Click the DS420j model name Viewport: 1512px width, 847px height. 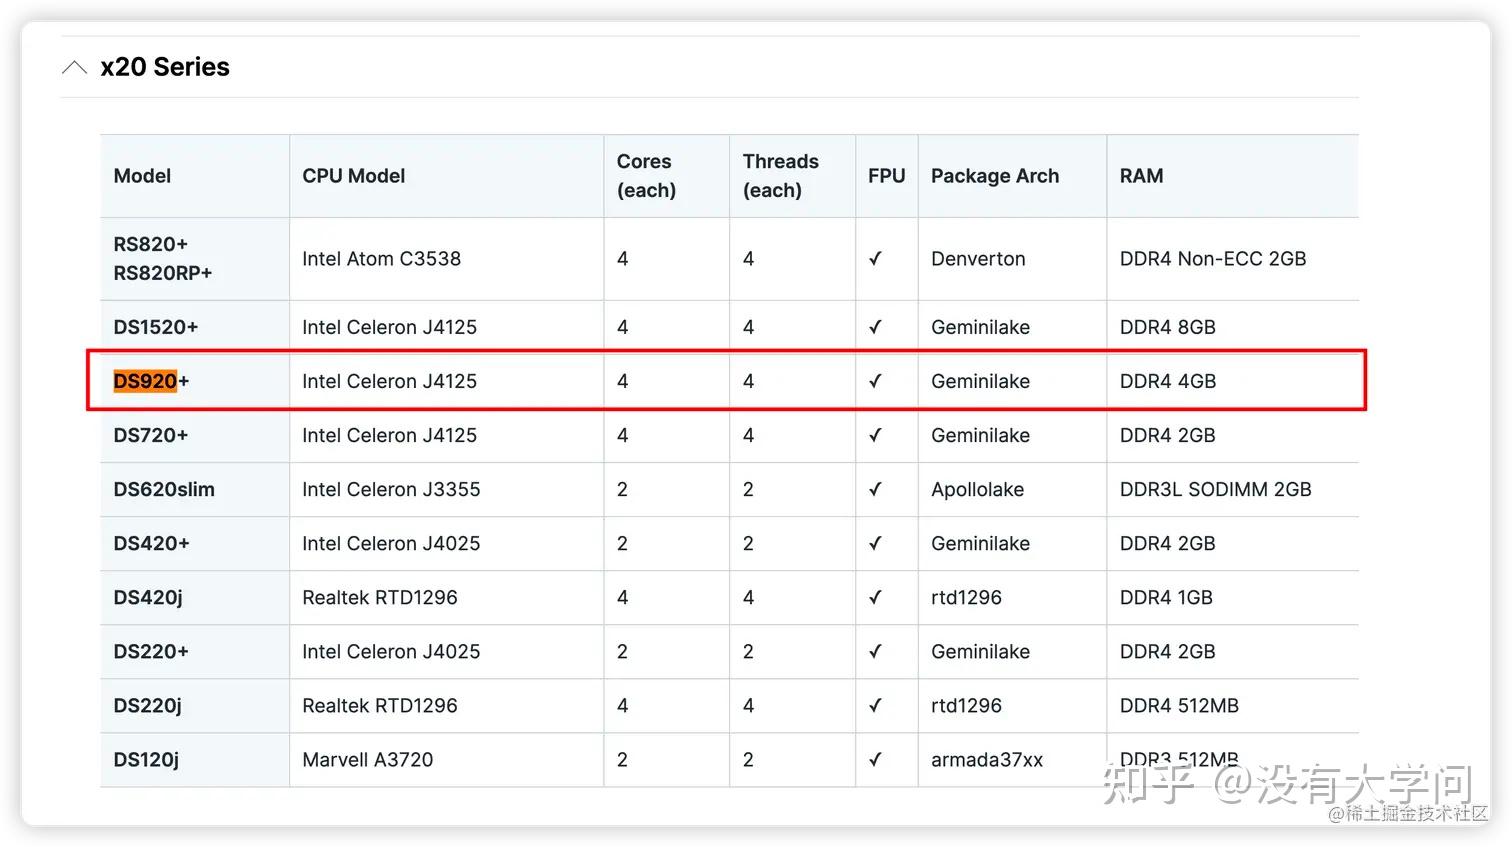(147, 597)
